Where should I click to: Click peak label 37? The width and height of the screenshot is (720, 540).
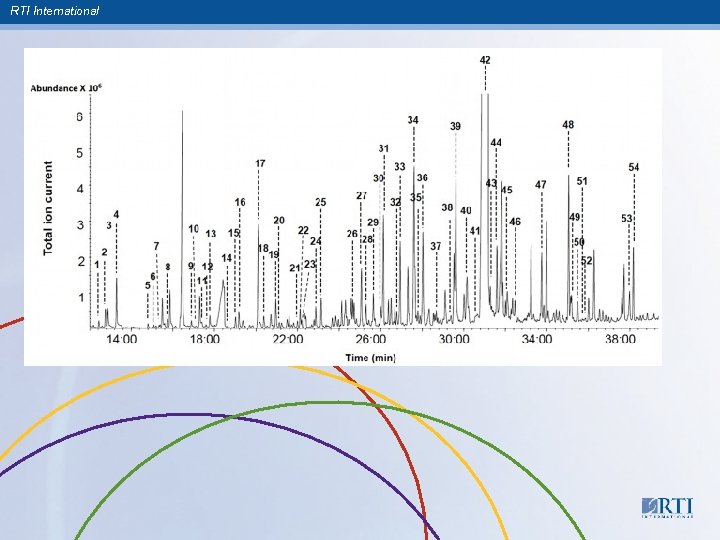pyautogui.click(x=436, y=247)
